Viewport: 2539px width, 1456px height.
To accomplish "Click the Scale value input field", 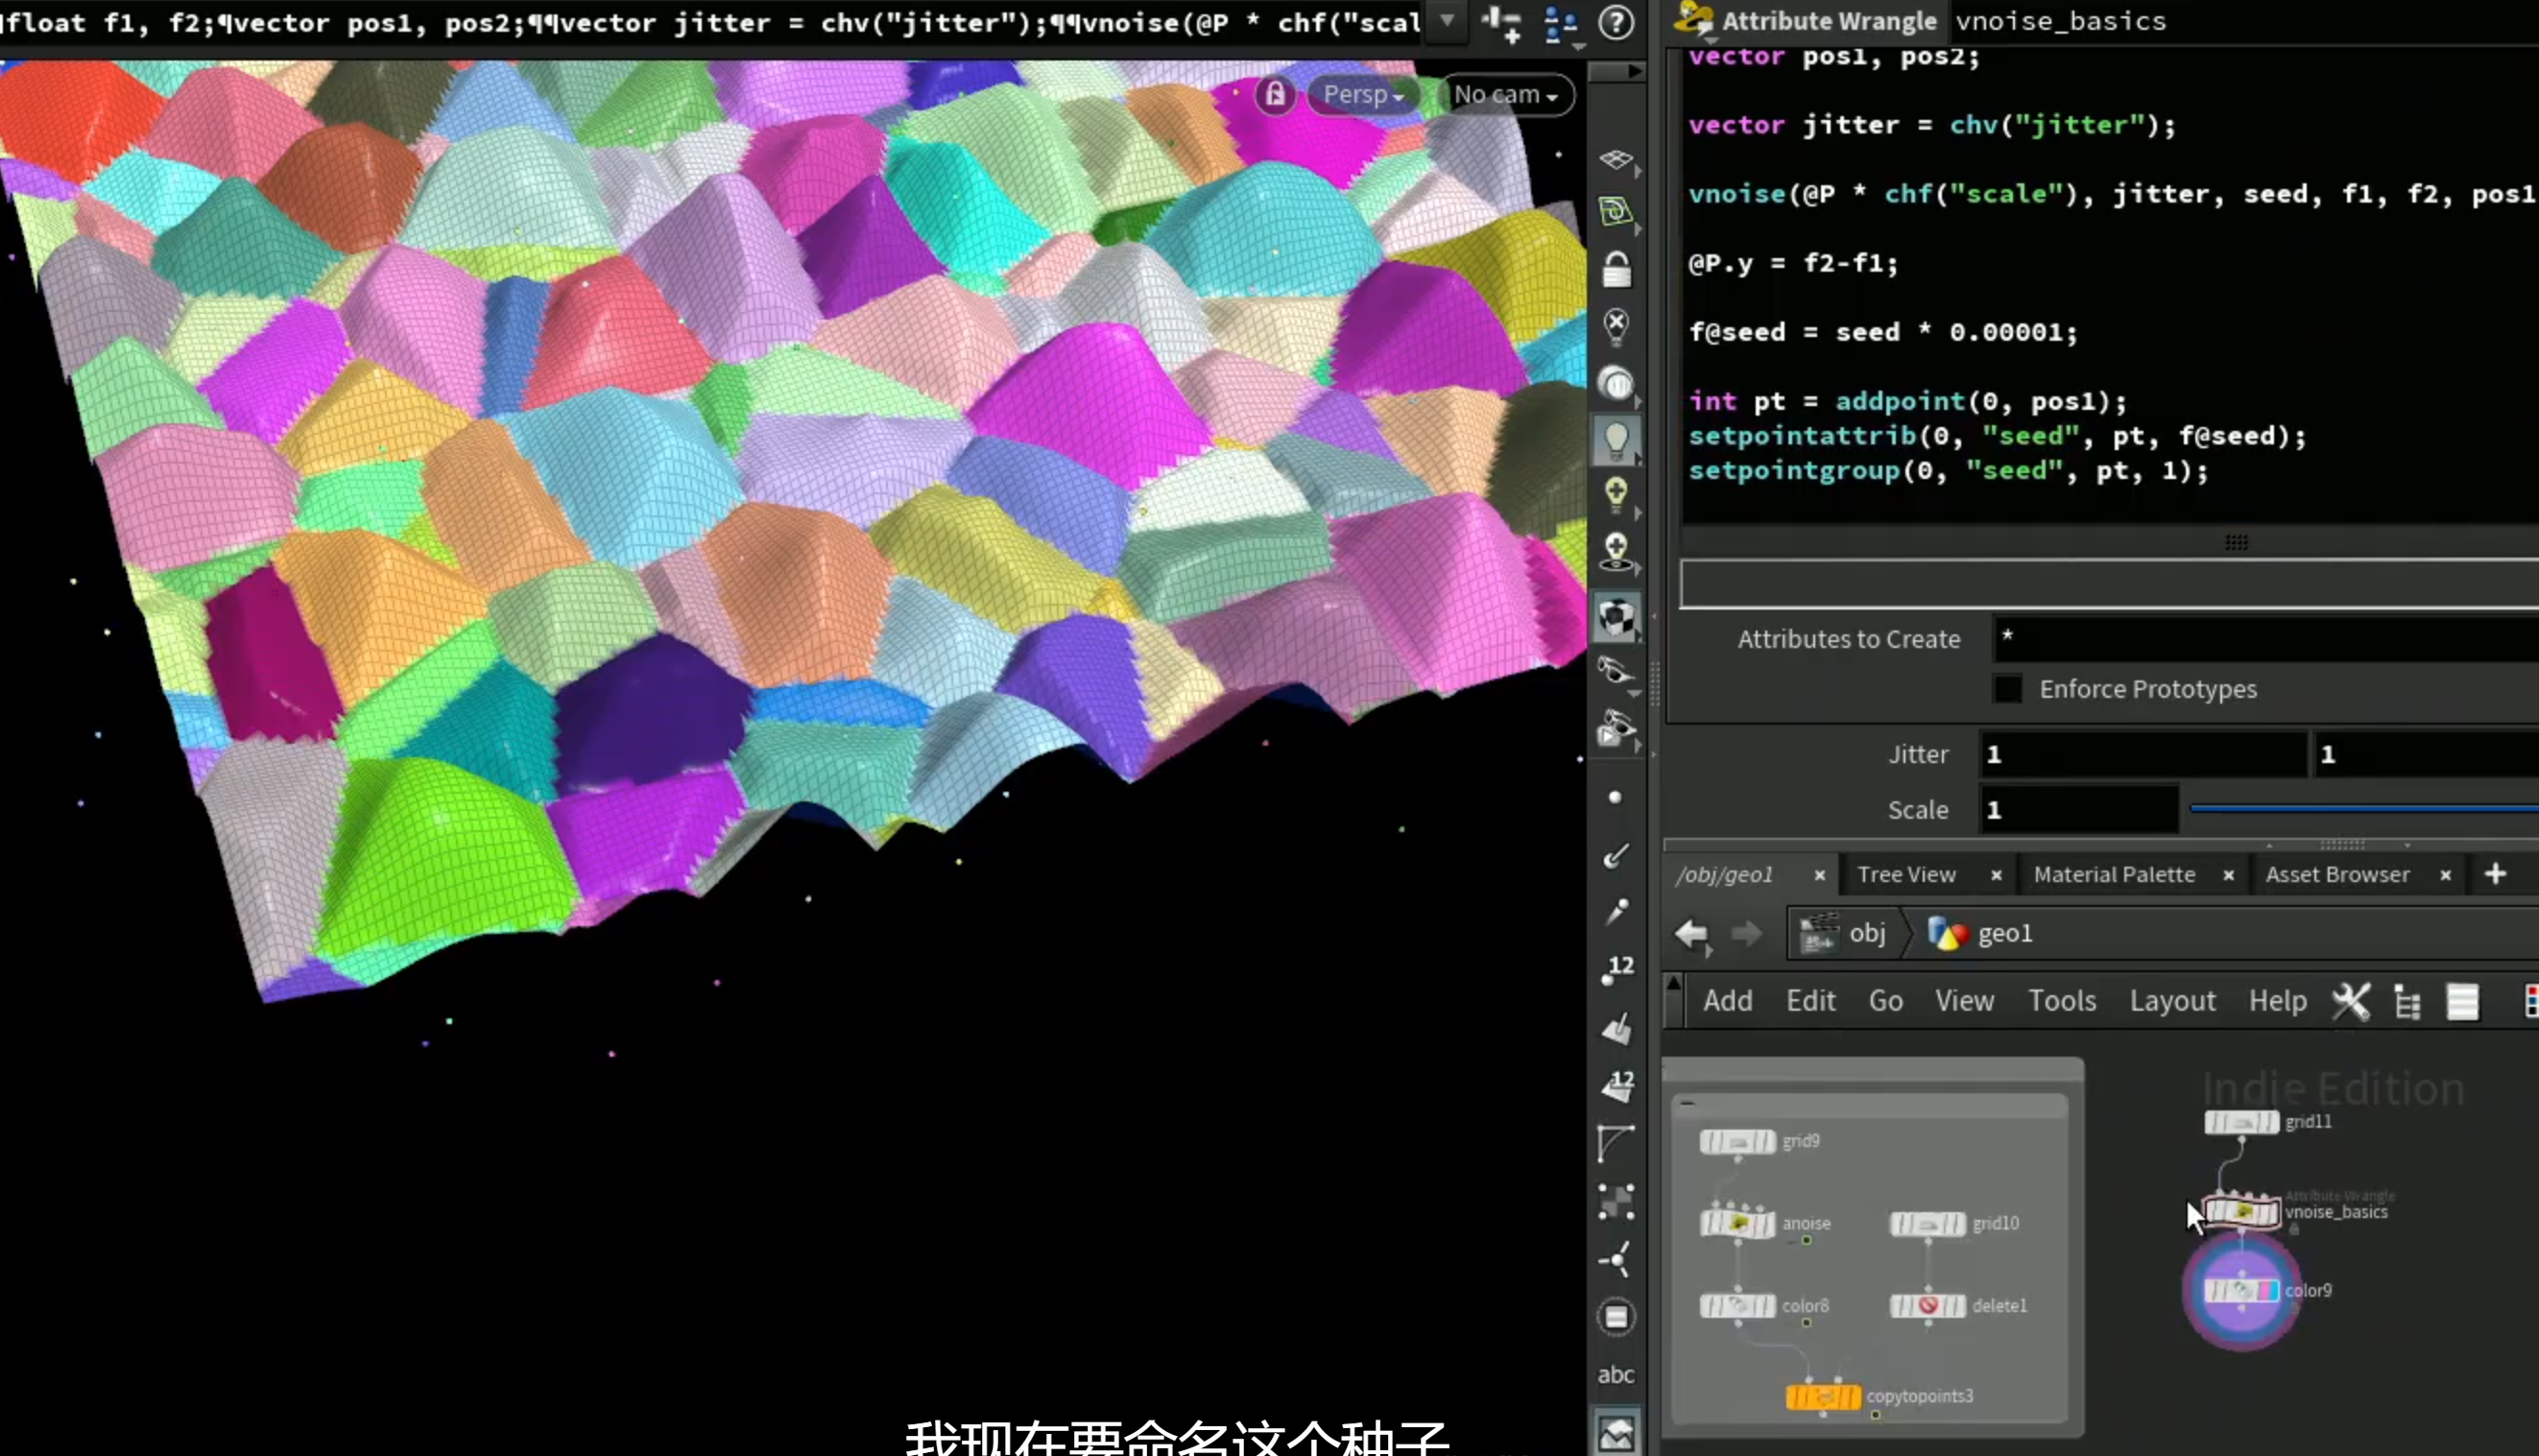I will [x=2078, y=810].
